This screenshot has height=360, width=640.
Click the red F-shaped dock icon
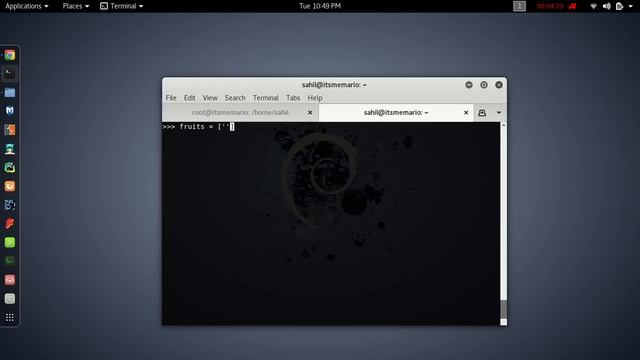[x=10, y=224]
